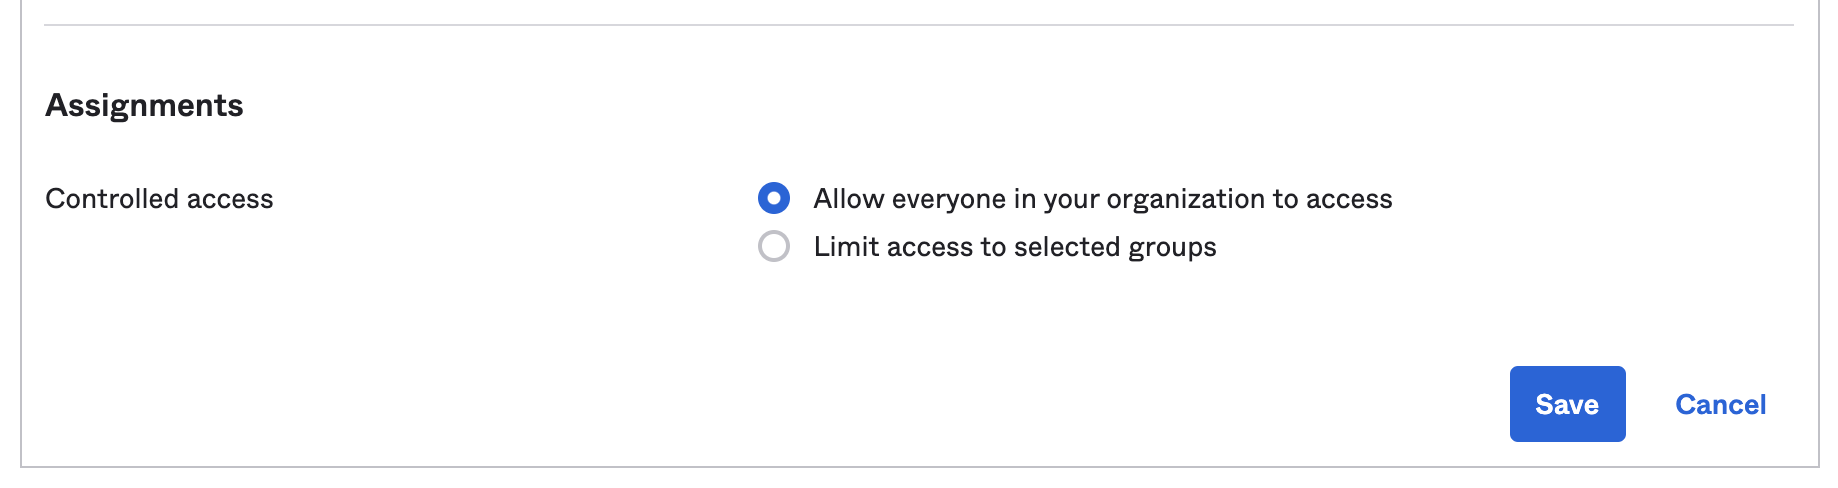This screenshot has height=488, width=1838.
Task: Enable organization-wide access option
Action: [774, 198]
